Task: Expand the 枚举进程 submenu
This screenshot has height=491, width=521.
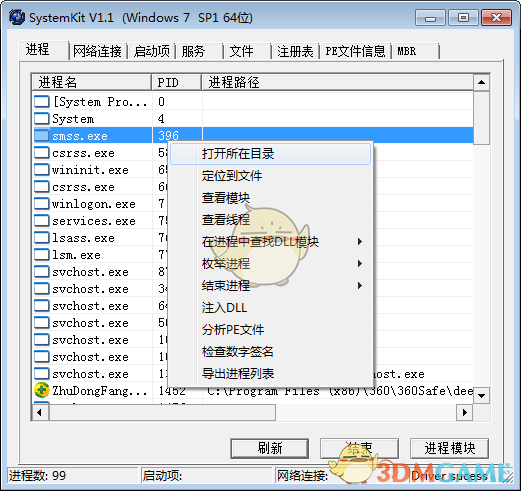Action: pos(270,264)
